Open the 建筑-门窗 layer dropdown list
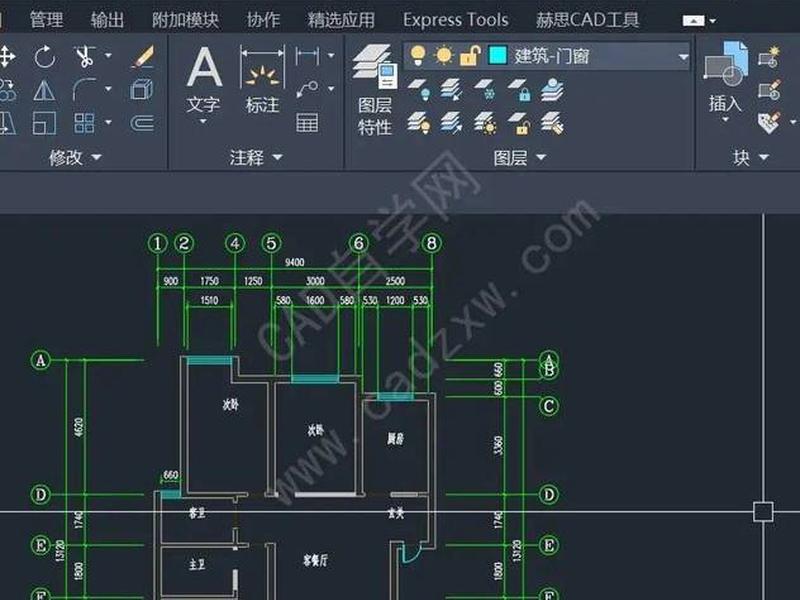This screenshot has width=800, height=600. (683, 57)
